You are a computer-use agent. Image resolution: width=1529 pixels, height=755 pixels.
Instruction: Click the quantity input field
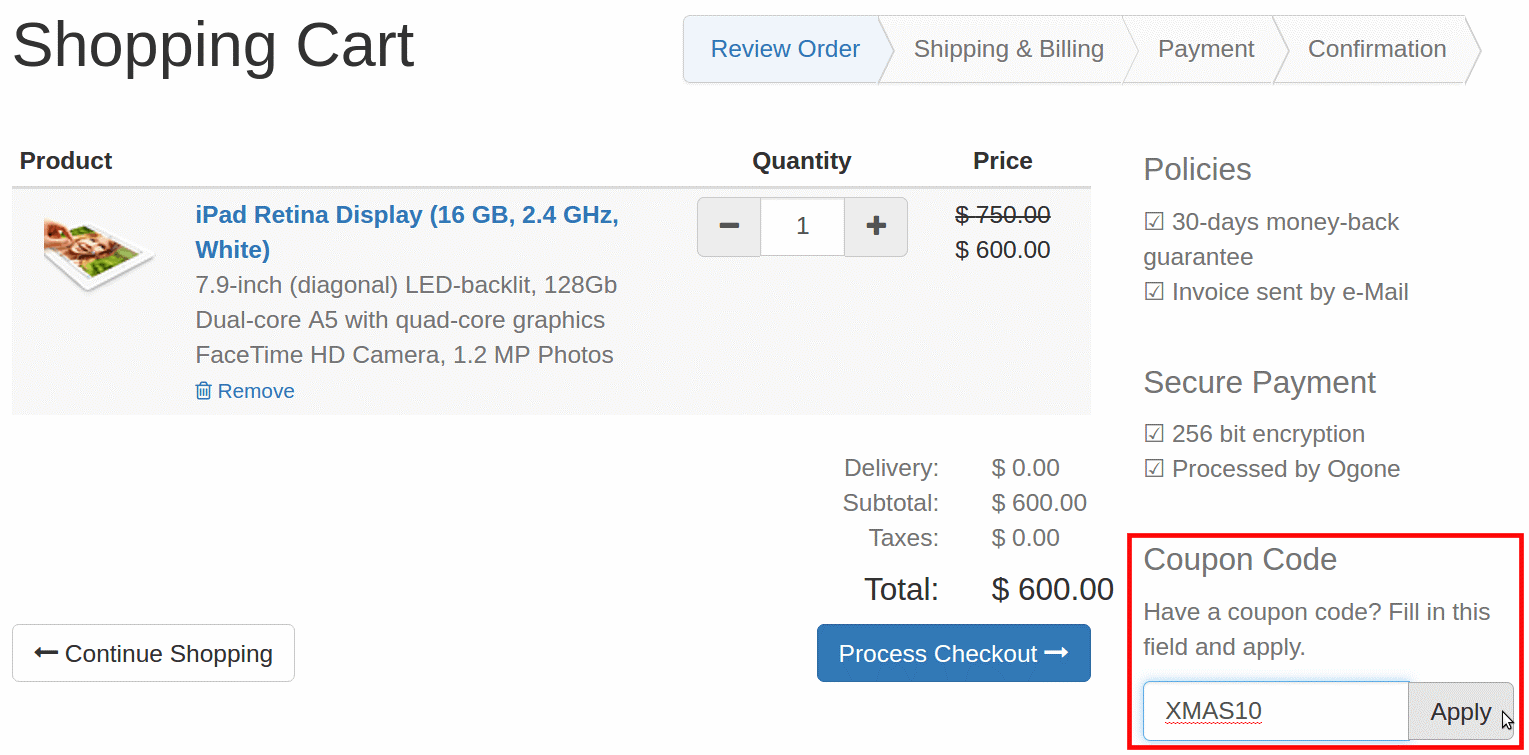point(802,227)
